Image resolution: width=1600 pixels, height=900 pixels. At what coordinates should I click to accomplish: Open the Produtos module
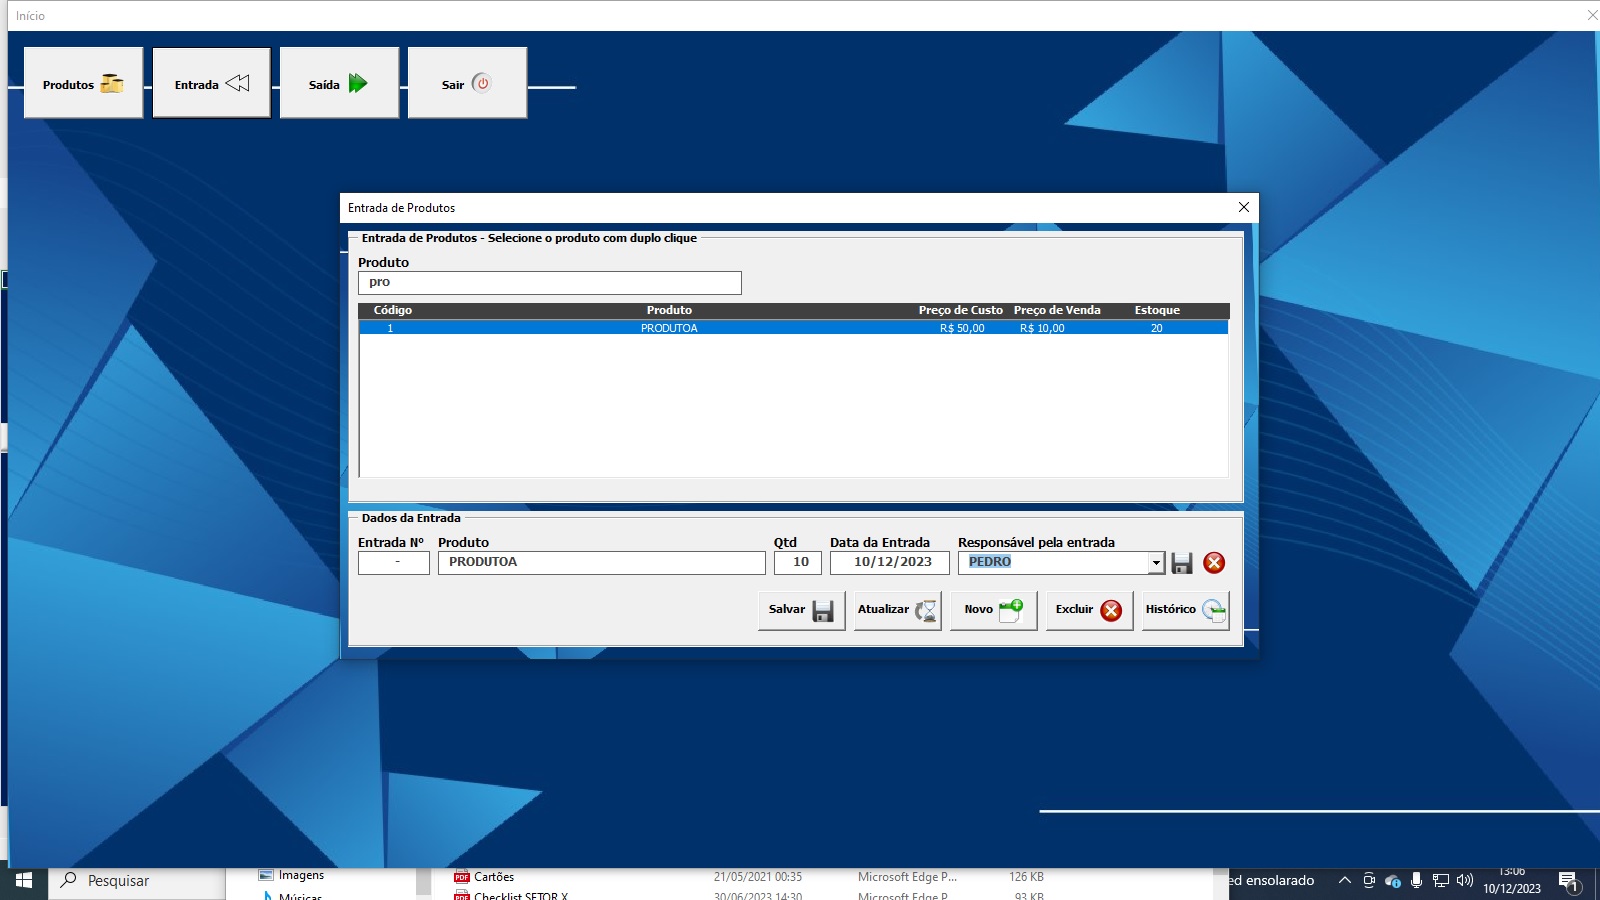click(83, 84)
